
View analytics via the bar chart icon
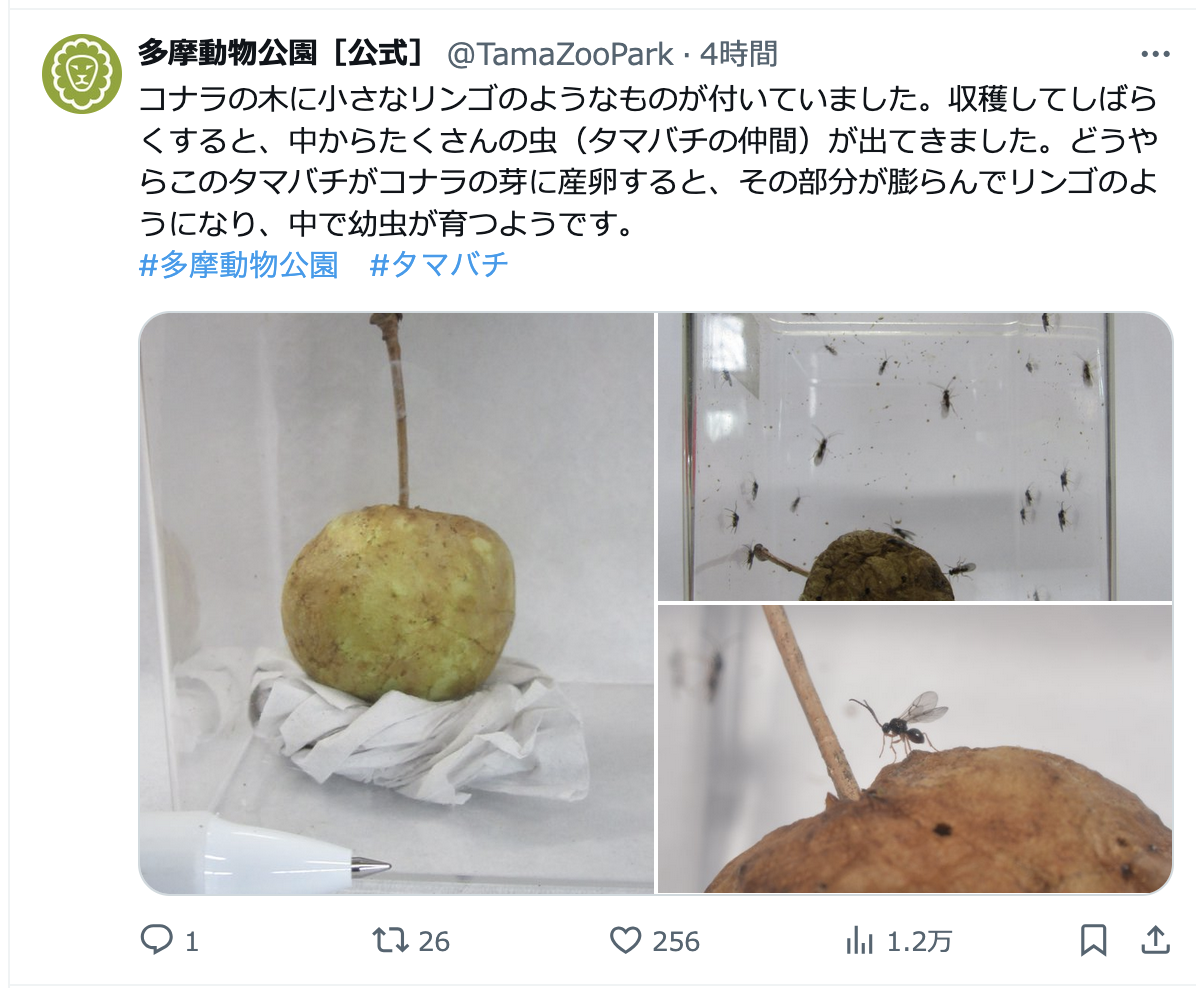pos(859,940)
